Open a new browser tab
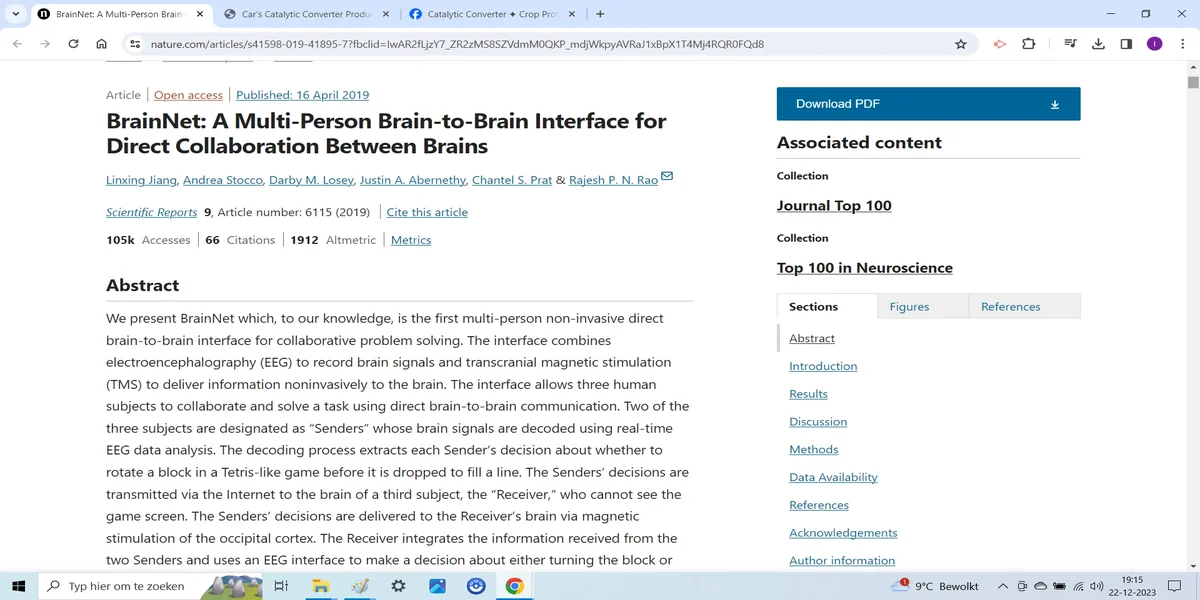This screenshot has height=600, width=1200. [x=600, y=14]
